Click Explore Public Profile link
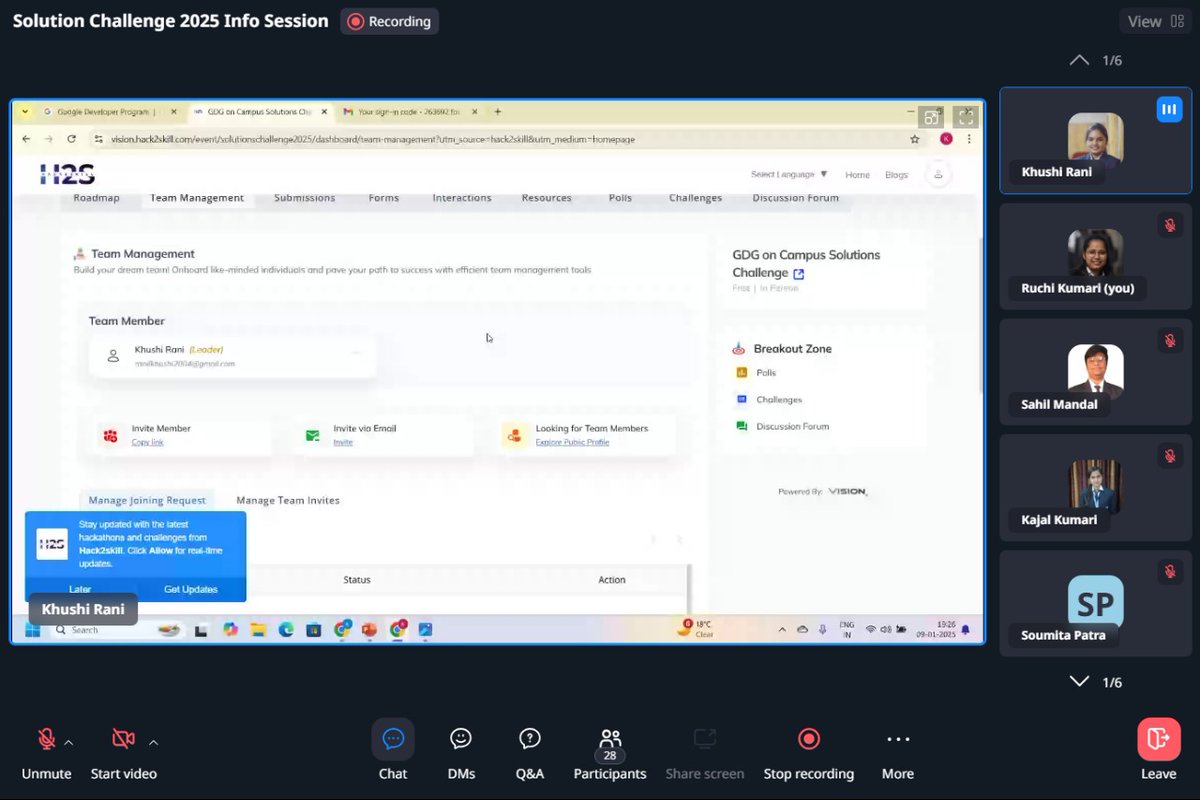Viewport: 1200px width, 800px height. [572, 442]
